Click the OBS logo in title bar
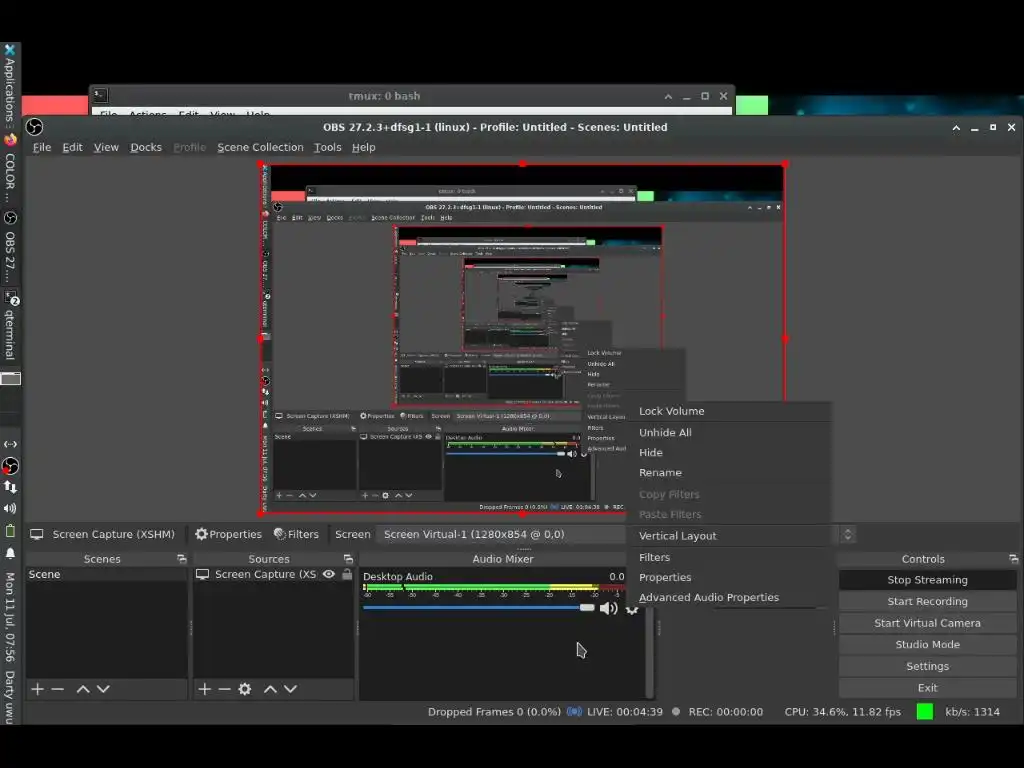The height and width of the screenshot is (768, 1024). pyautogui.click(x=35, y=127)
